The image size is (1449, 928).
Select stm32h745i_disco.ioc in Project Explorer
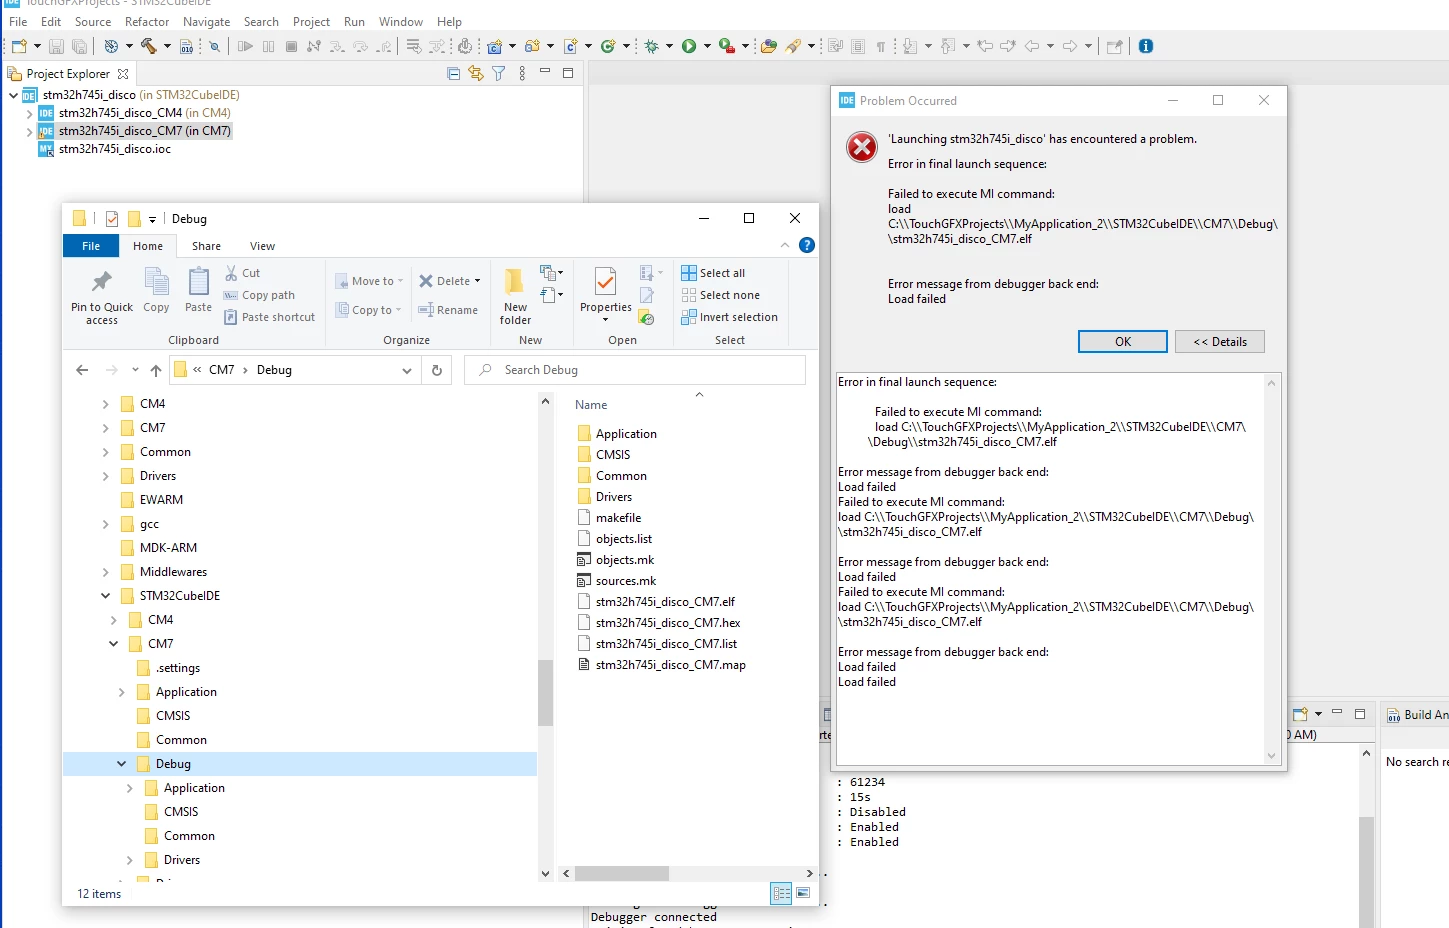(114, 149)
